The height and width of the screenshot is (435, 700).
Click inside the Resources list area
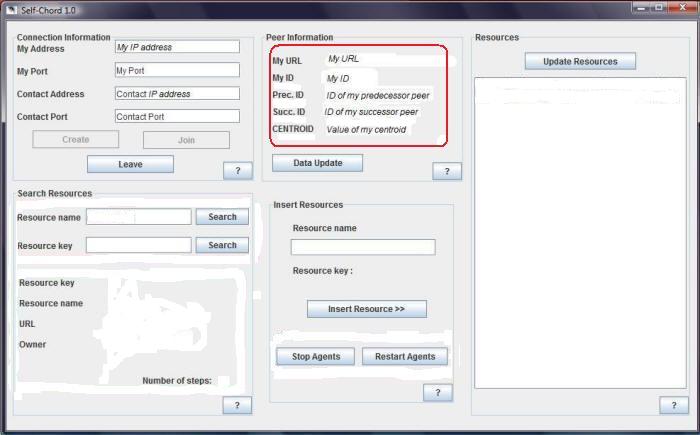click(580, 240)
